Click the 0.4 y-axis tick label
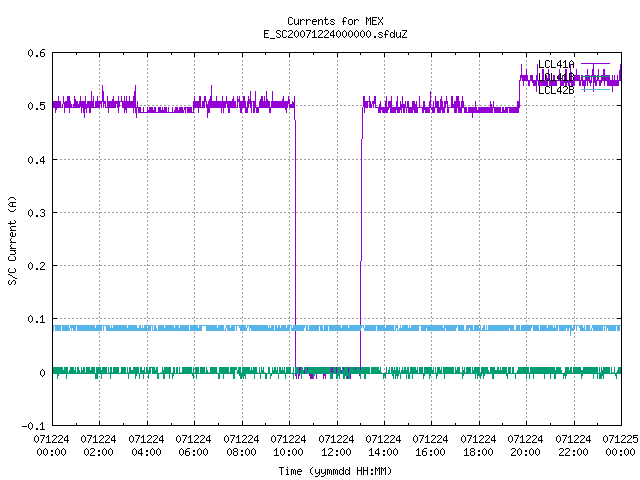 [x=36, y=160]
